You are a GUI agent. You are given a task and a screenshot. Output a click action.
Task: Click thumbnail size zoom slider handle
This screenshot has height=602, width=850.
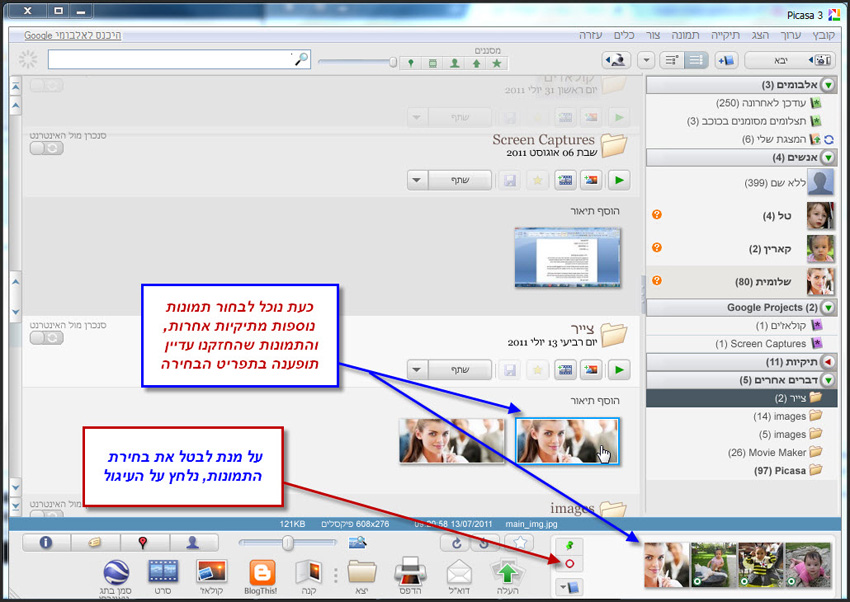click(288, 542)
